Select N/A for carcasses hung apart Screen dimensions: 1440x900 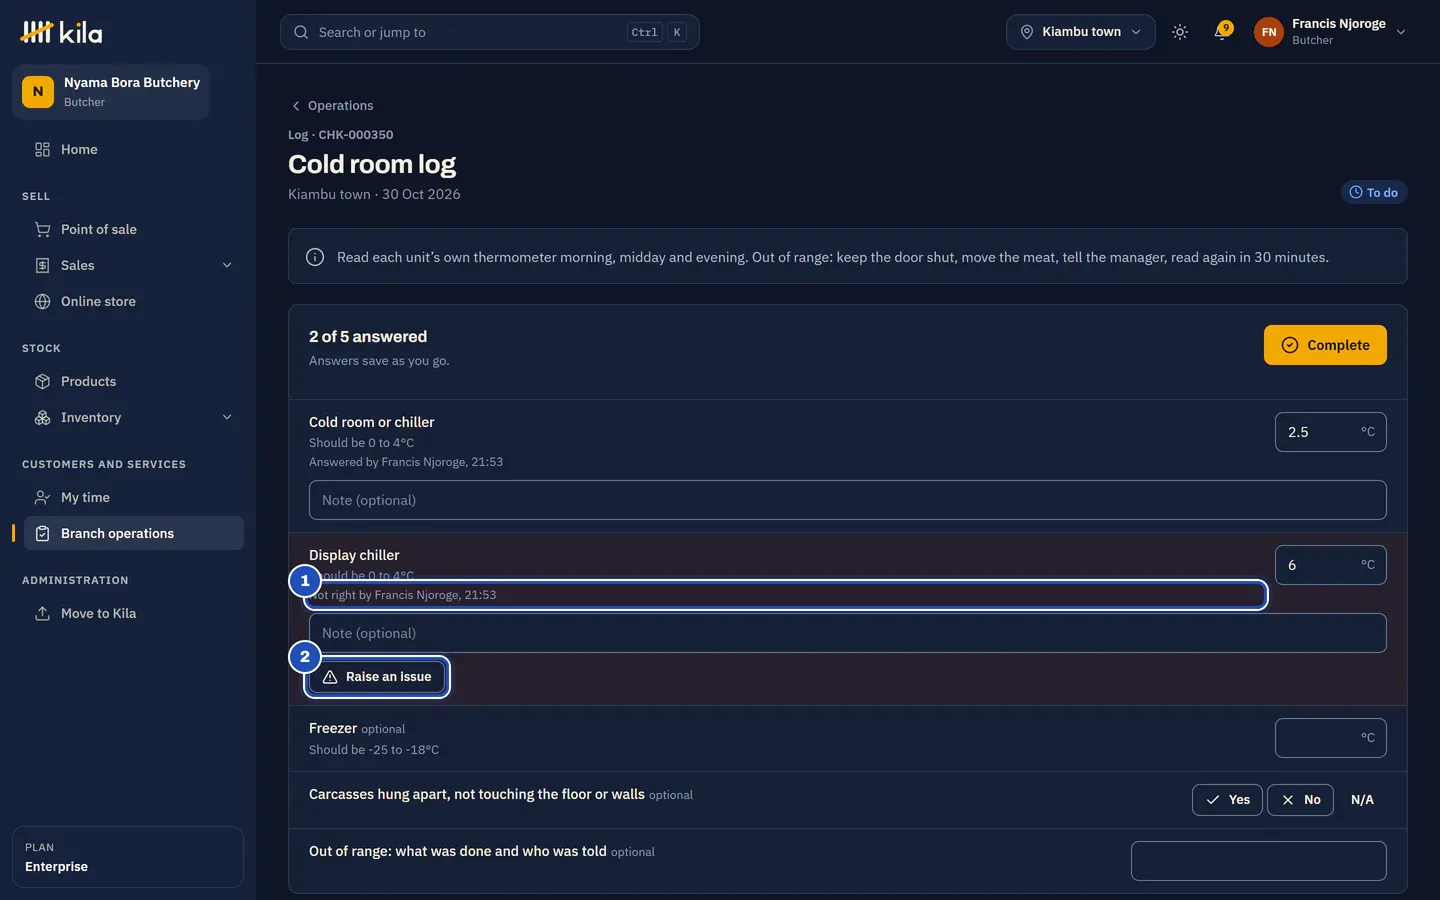1362,800
